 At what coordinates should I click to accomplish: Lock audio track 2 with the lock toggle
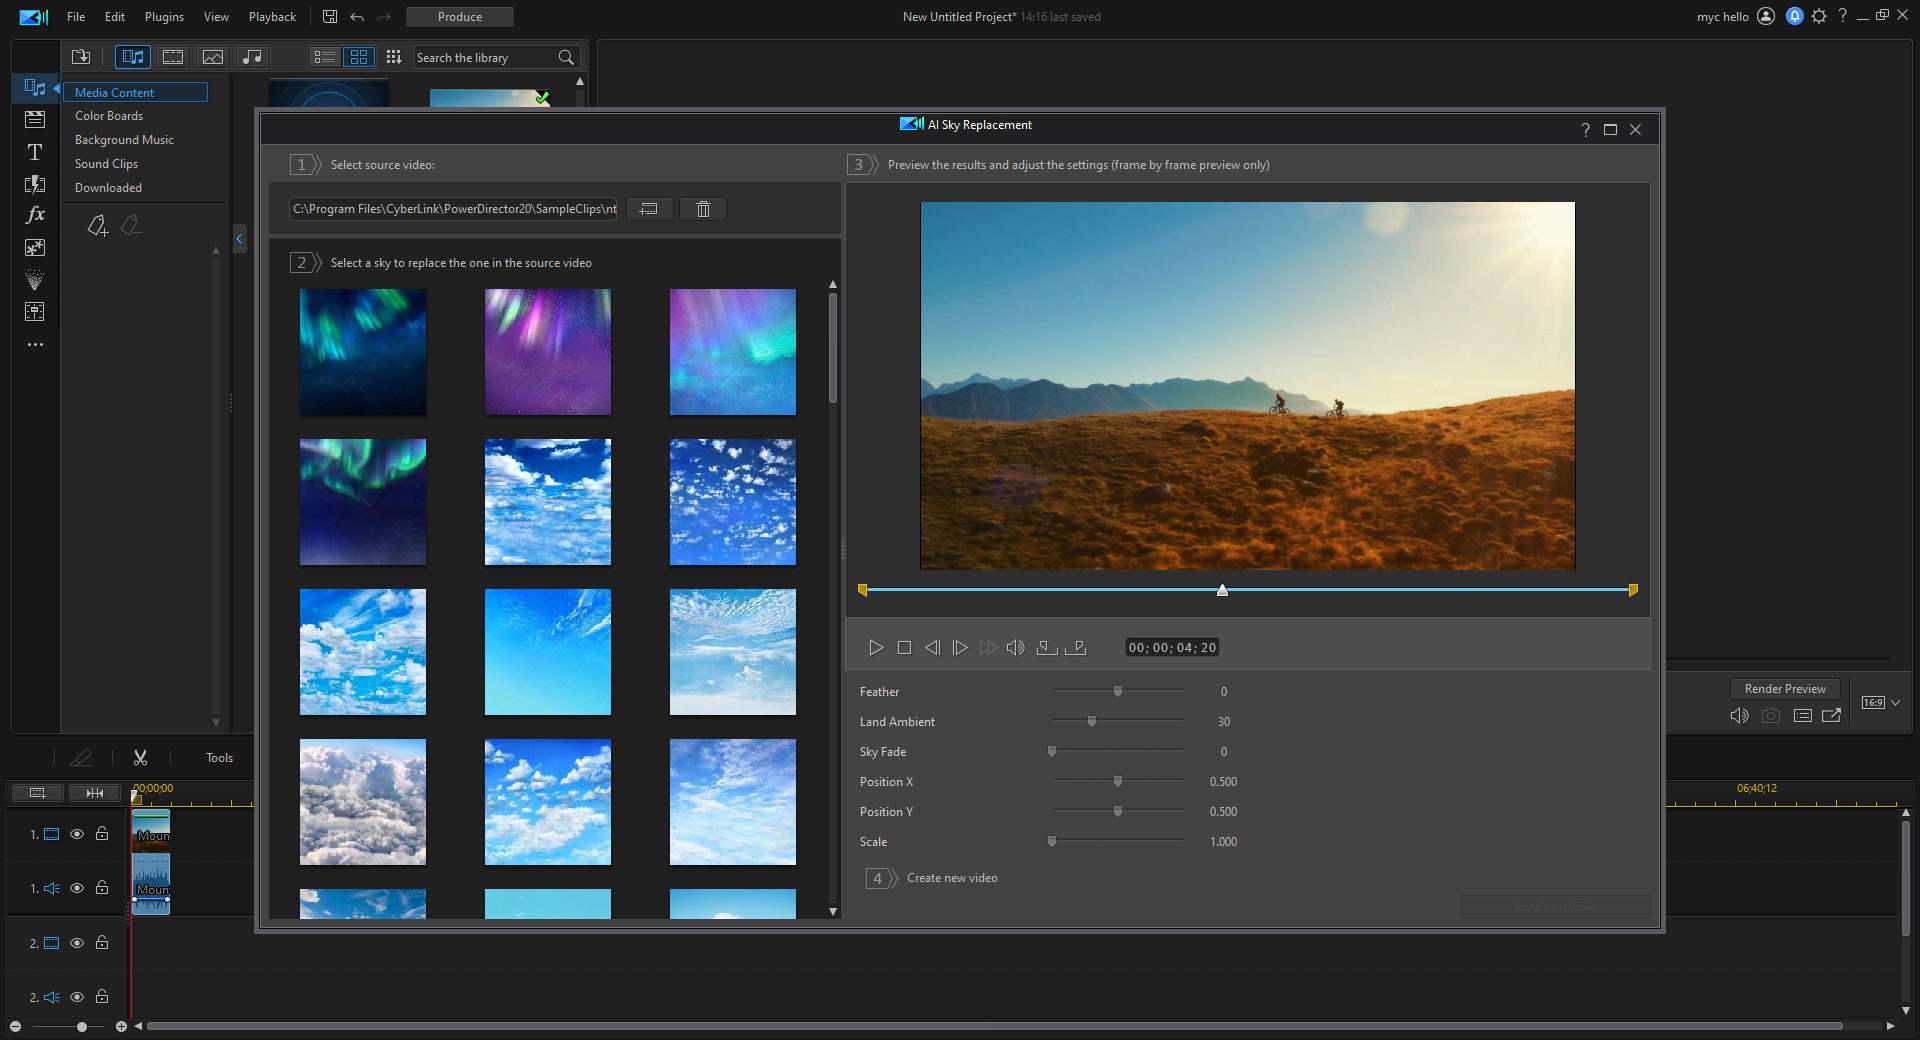(x=102, y=997)
